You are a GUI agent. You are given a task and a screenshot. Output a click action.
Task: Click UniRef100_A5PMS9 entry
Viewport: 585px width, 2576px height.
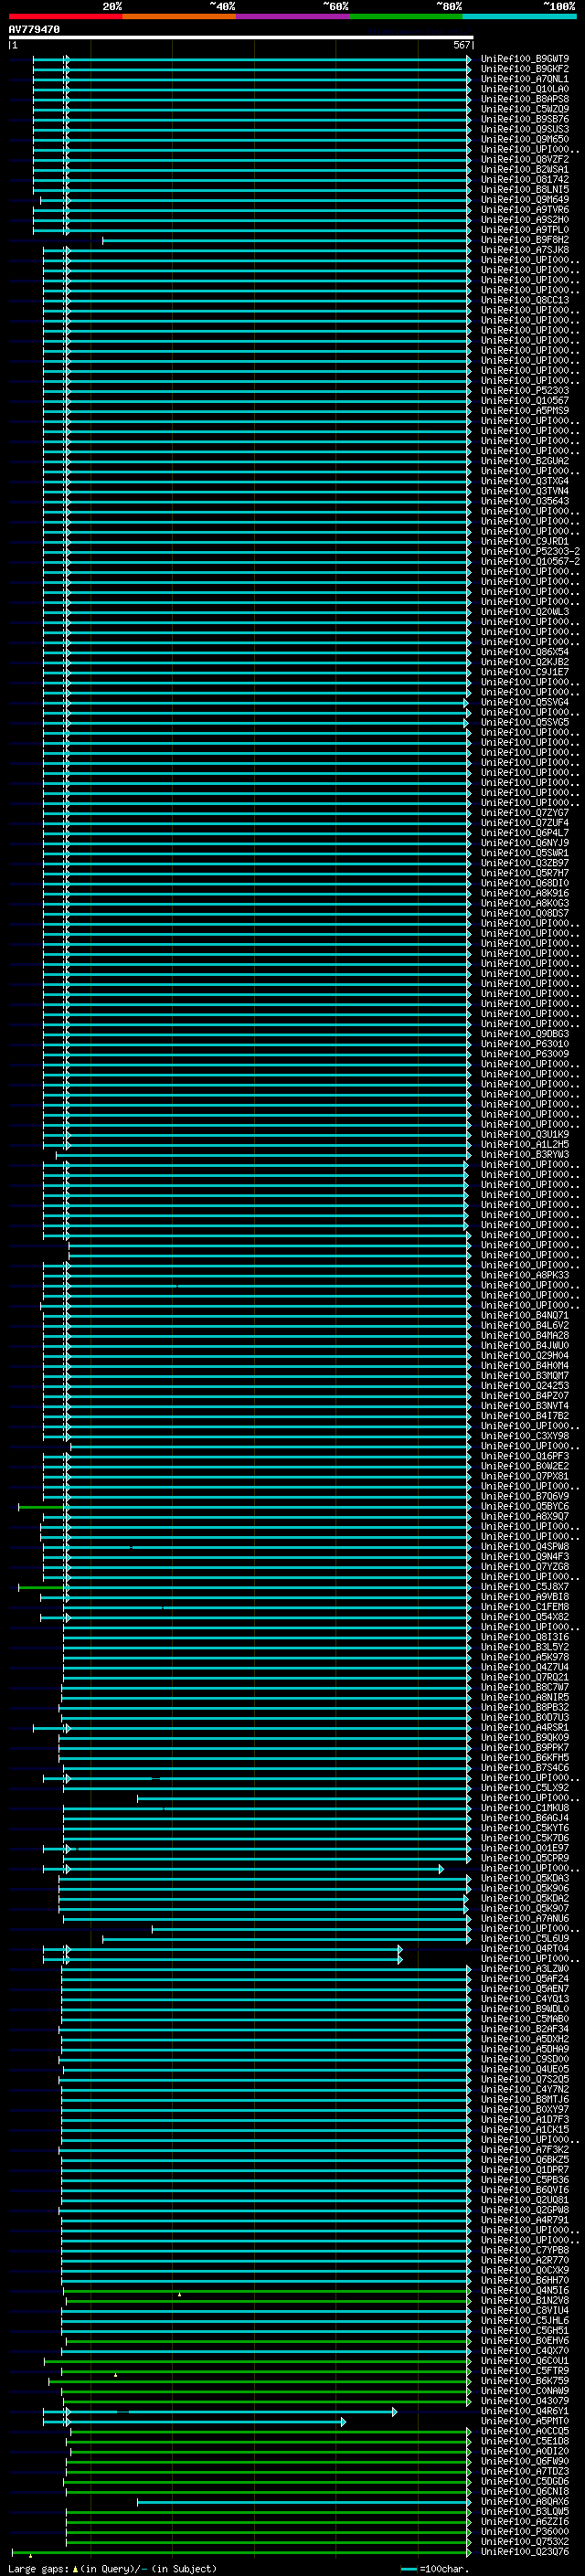coord(524,410)
